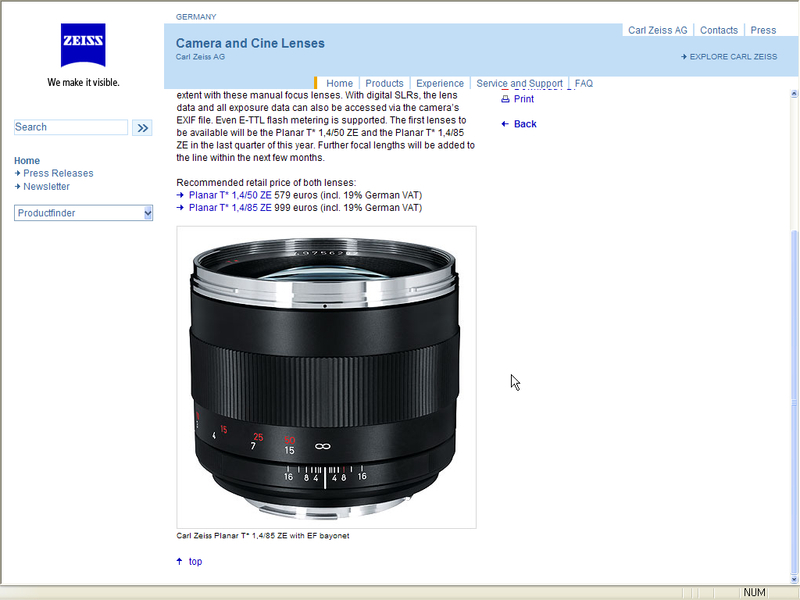The image size is (800, 600).
Task: Open Newsletter in the sidebar
Action: click(46, 187)
